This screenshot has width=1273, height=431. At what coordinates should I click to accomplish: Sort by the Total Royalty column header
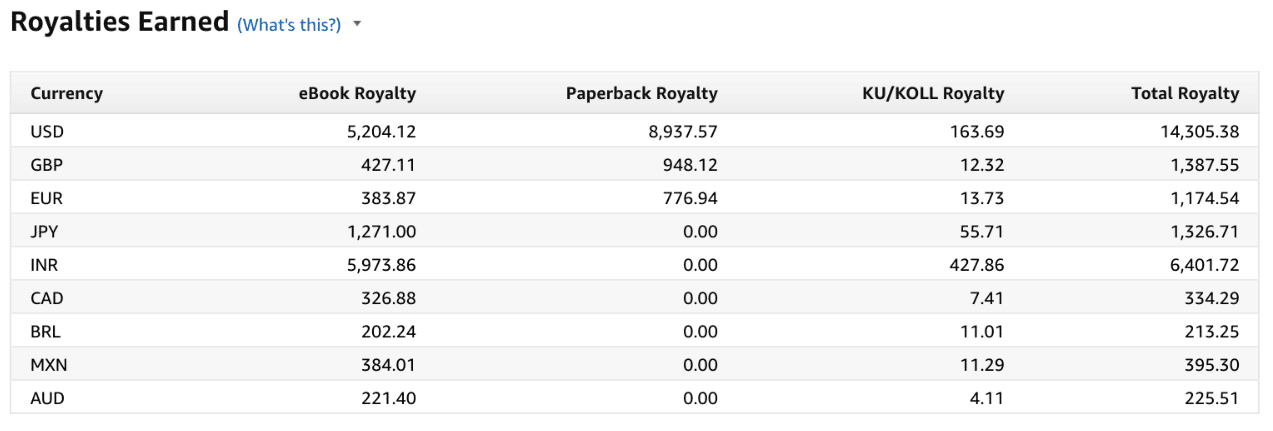(x=1185, y=93)
